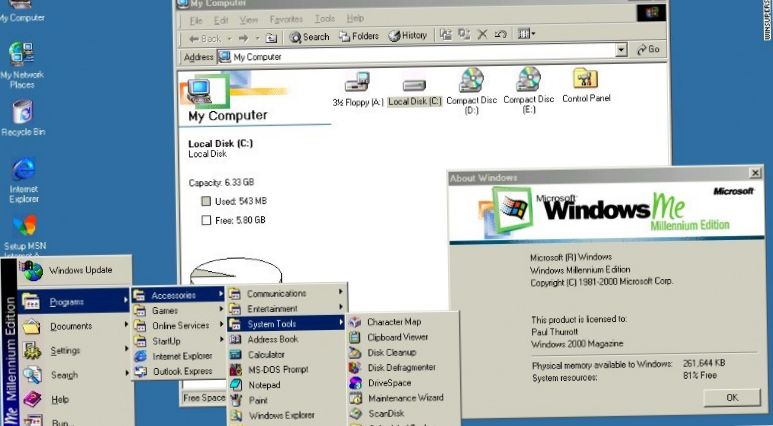
Task: Click the Go button
Action: [x=648, y=49]
